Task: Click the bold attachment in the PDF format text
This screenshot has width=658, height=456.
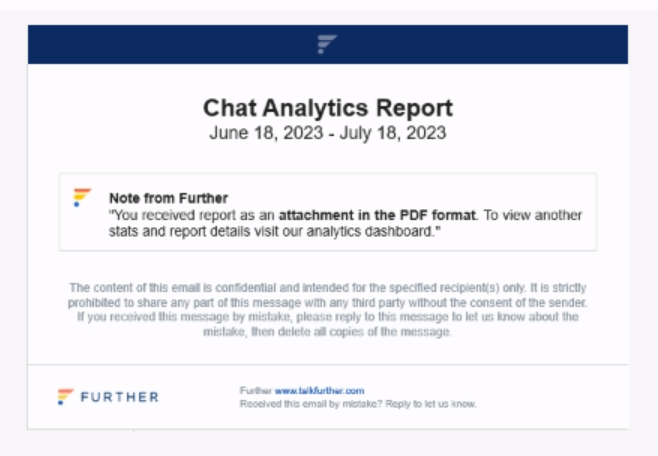Action: tap(377, 215)
